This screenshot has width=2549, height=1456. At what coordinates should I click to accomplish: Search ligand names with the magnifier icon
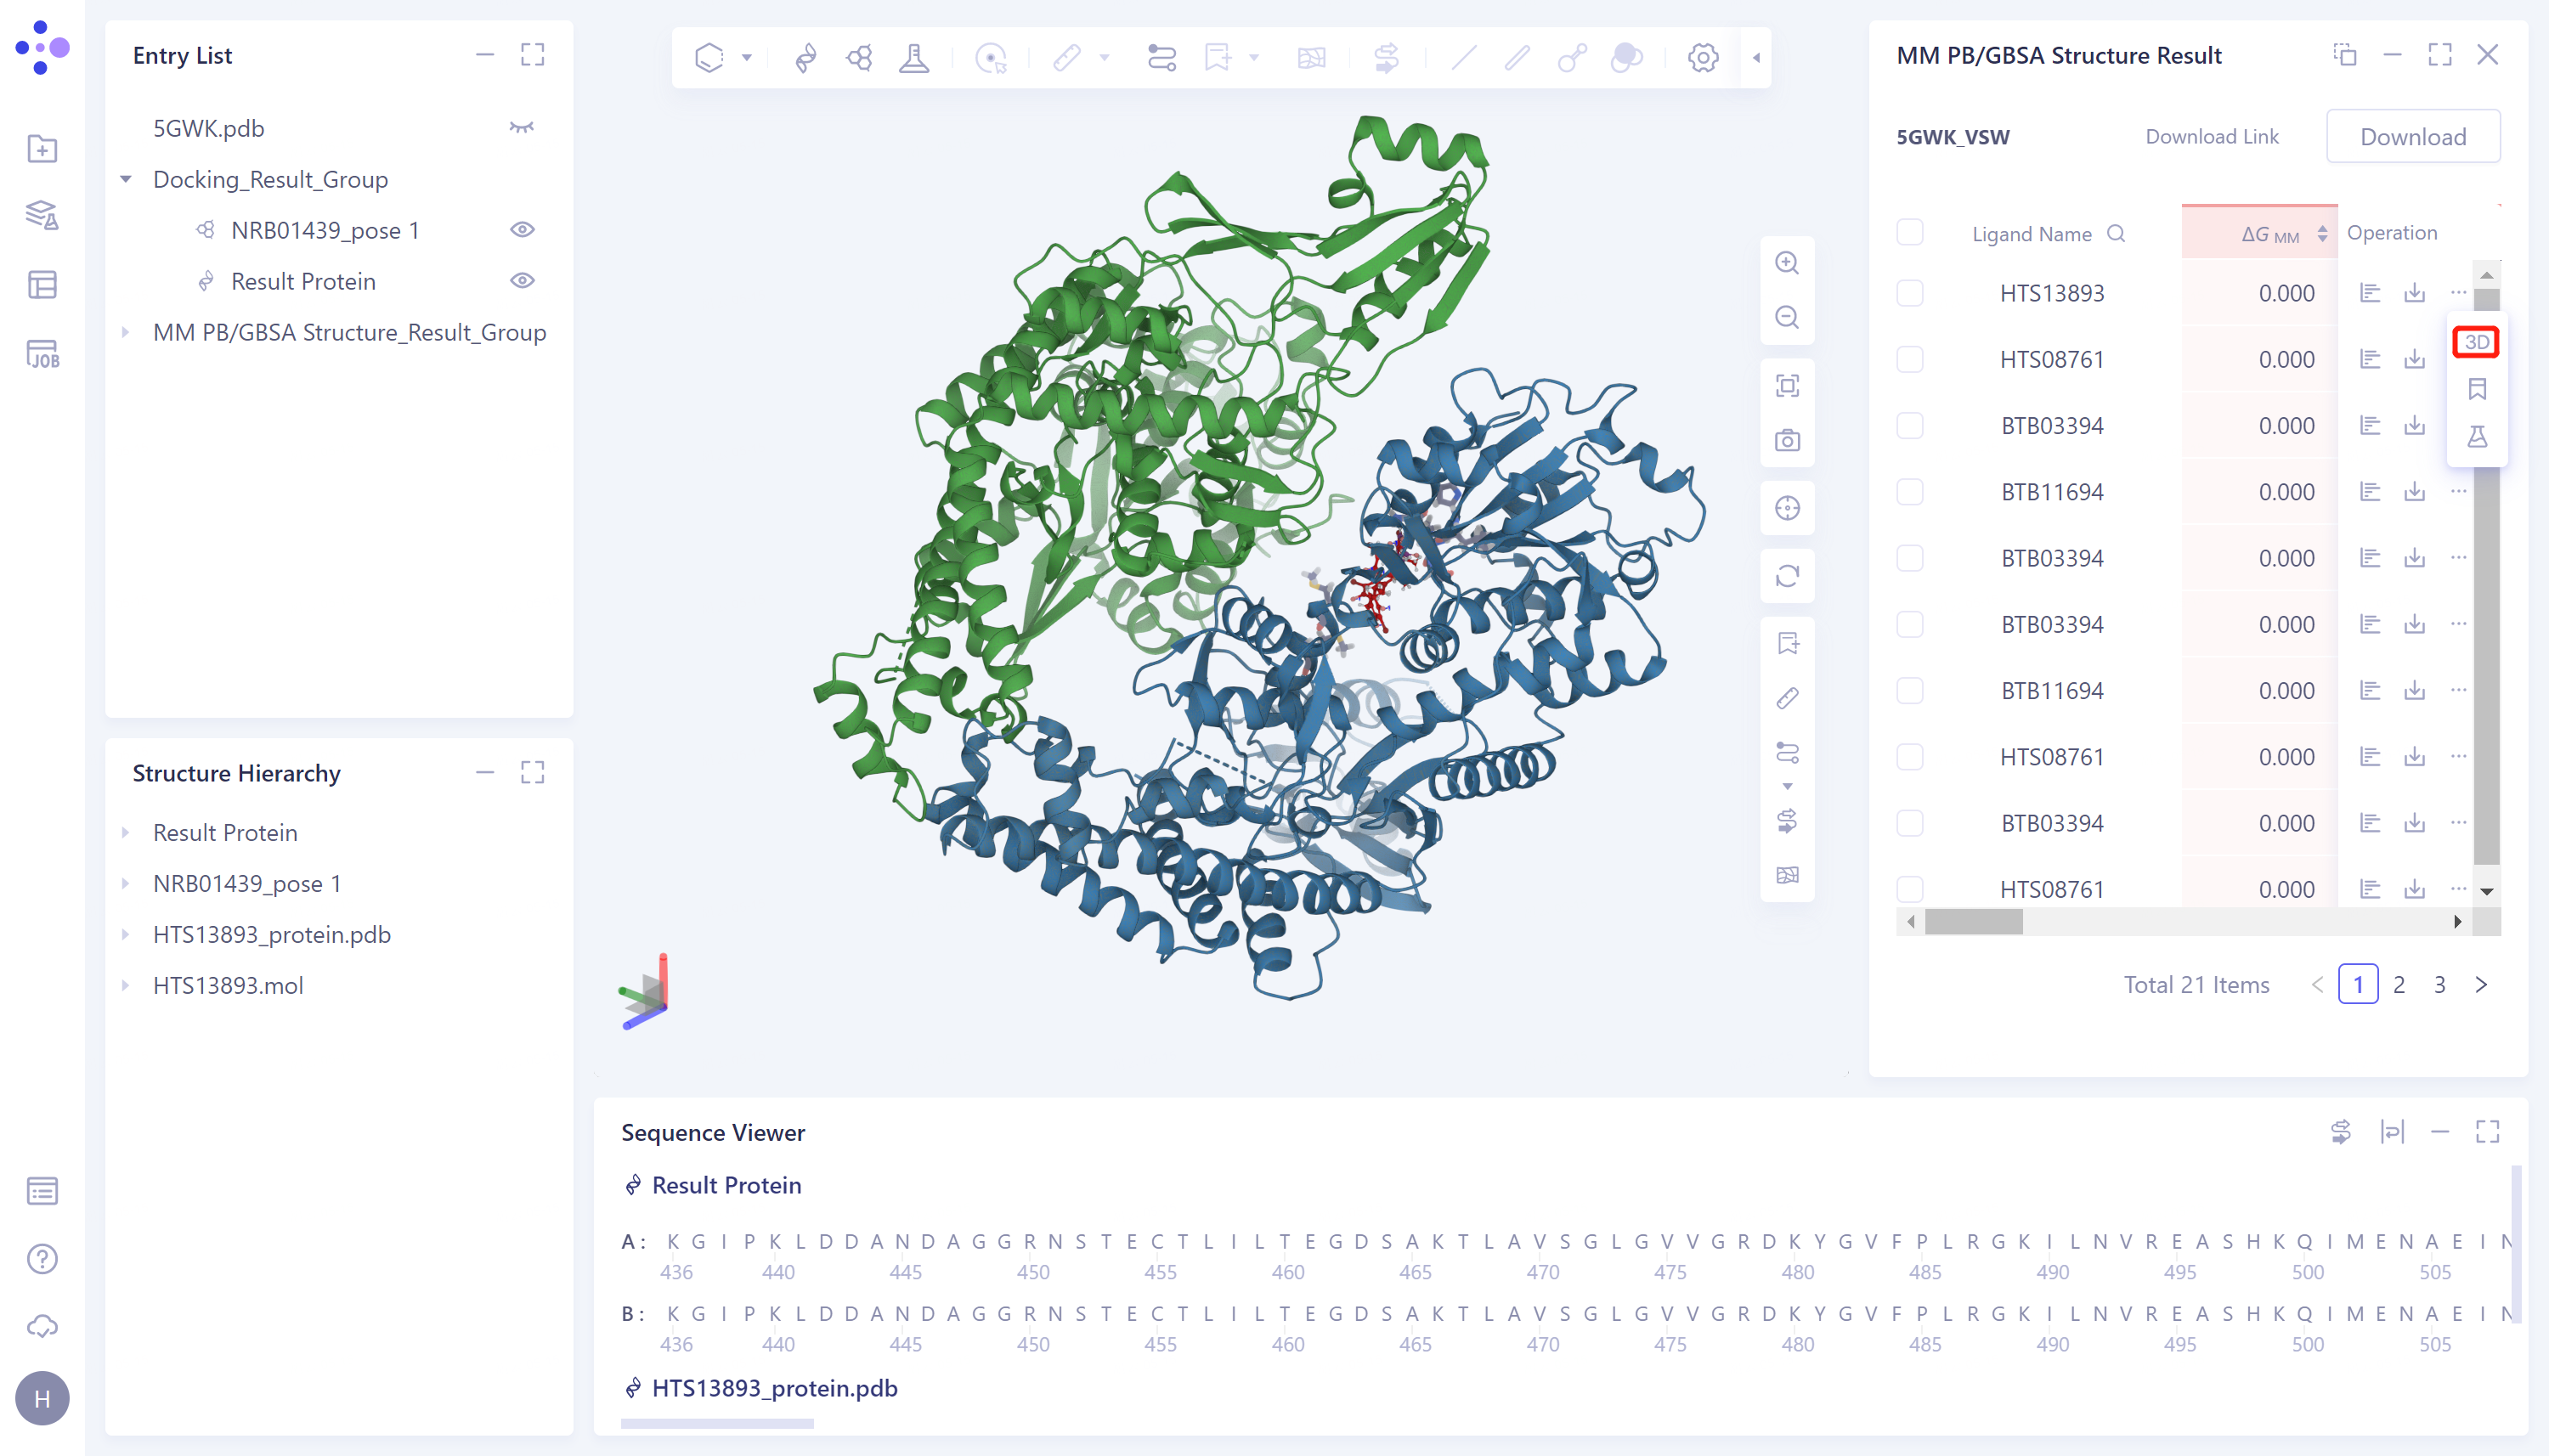pos(2116,233)
